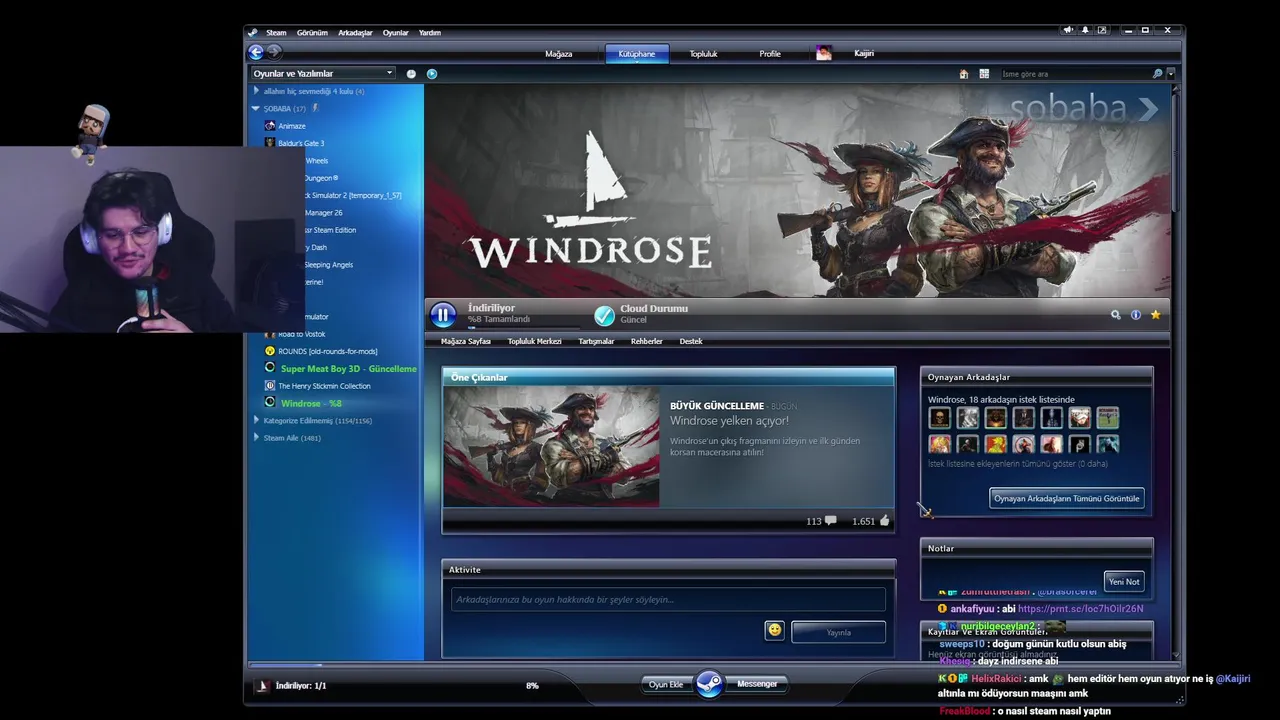Image resolution: width=1280 pixels, height=720 pixels.
Task: Open the Arkadaşlar menu
Action: pyautogui.click(x=355, y=33)
